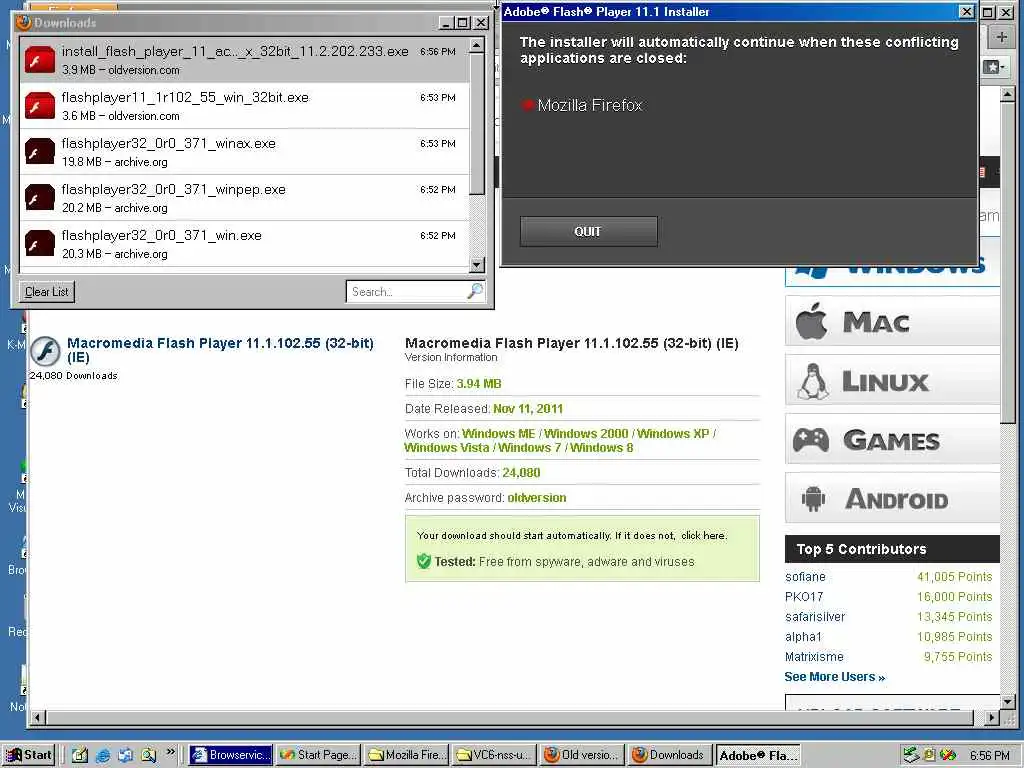Click first quick launch icon beside Start
1024x768 pixels.
point(80,756)
